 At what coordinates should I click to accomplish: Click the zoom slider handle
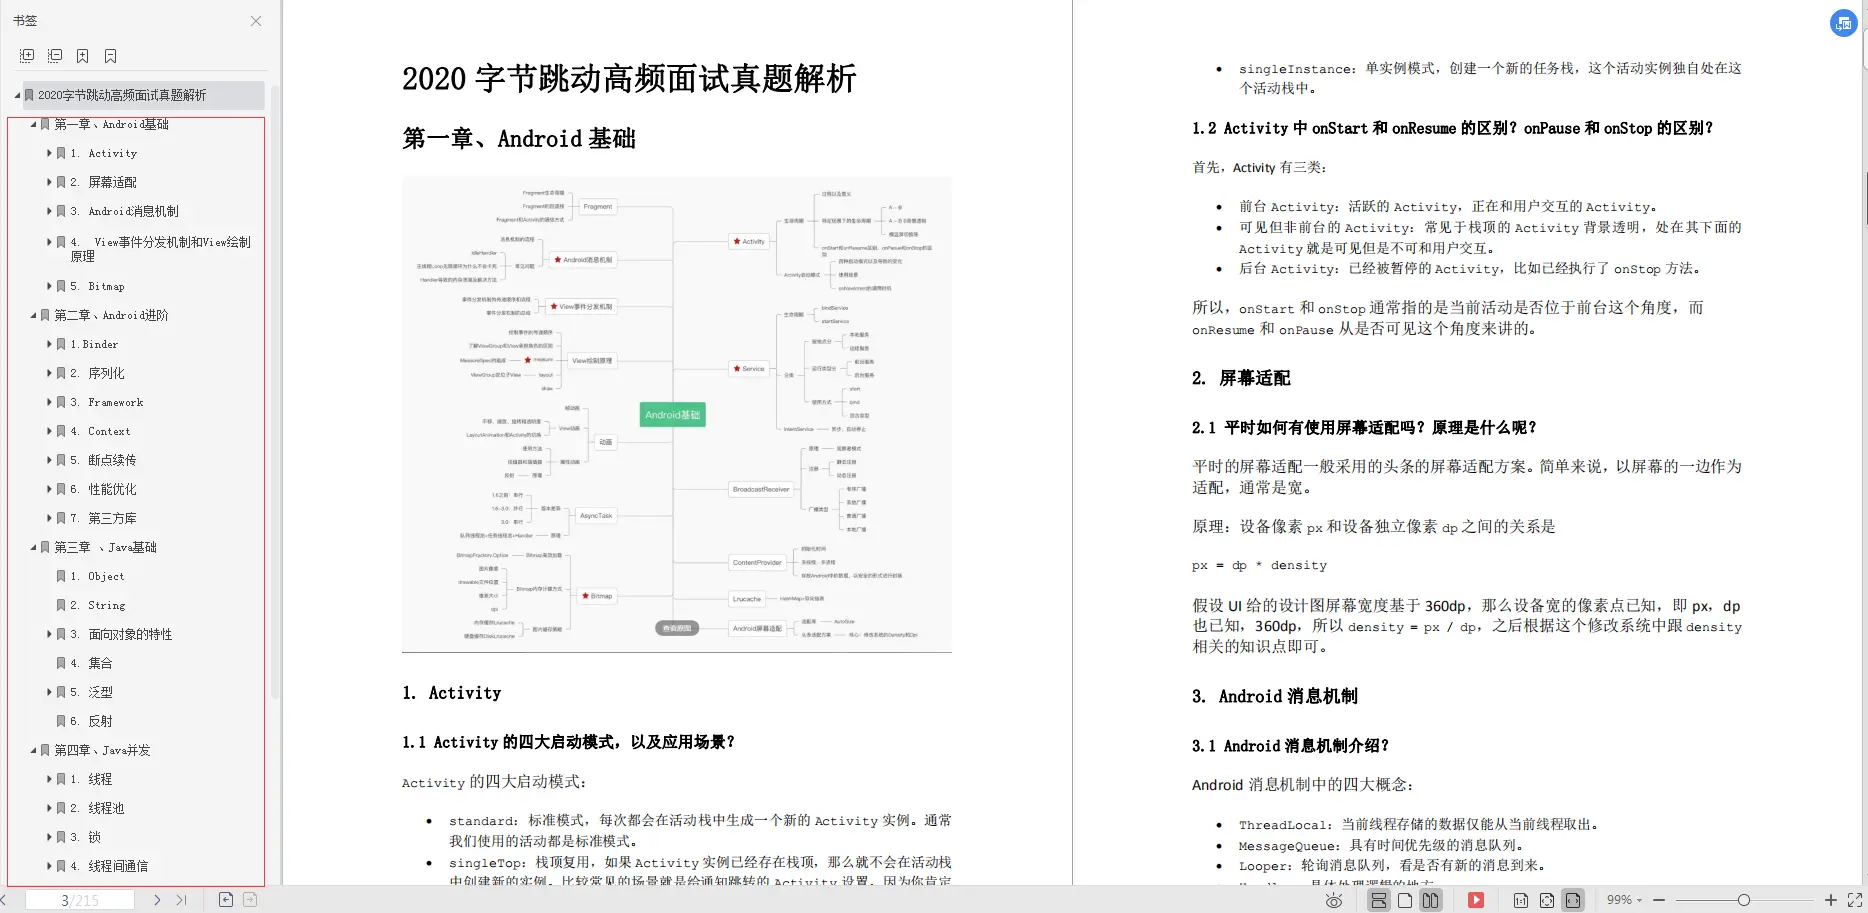pos(1744,900)
